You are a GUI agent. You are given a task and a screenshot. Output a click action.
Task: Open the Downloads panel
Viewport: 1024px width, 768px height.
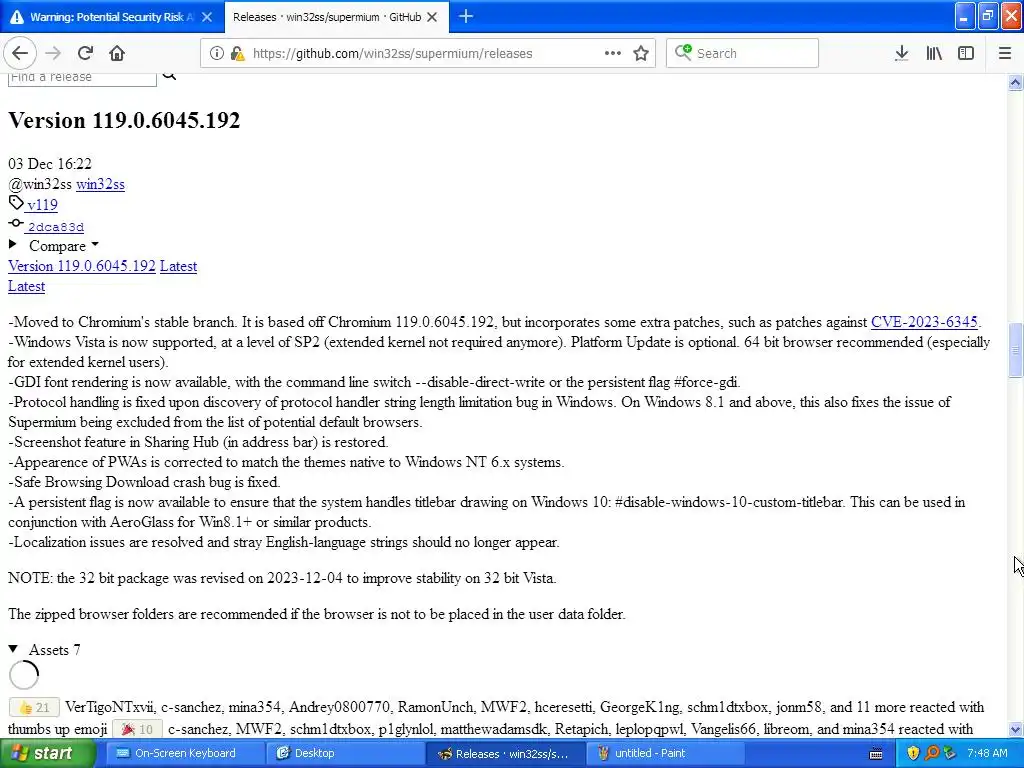[x=901, y=53]
